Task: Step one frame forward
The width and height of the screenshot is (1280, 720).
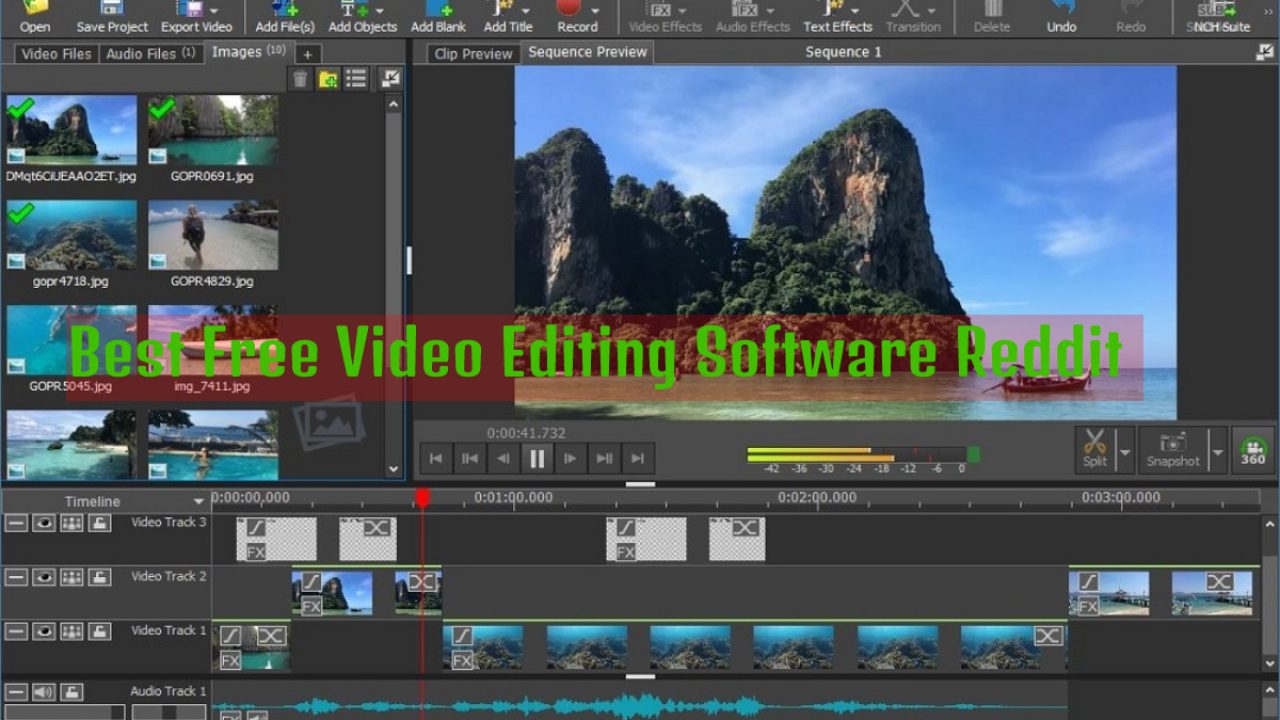Action: tap(570, 459)
